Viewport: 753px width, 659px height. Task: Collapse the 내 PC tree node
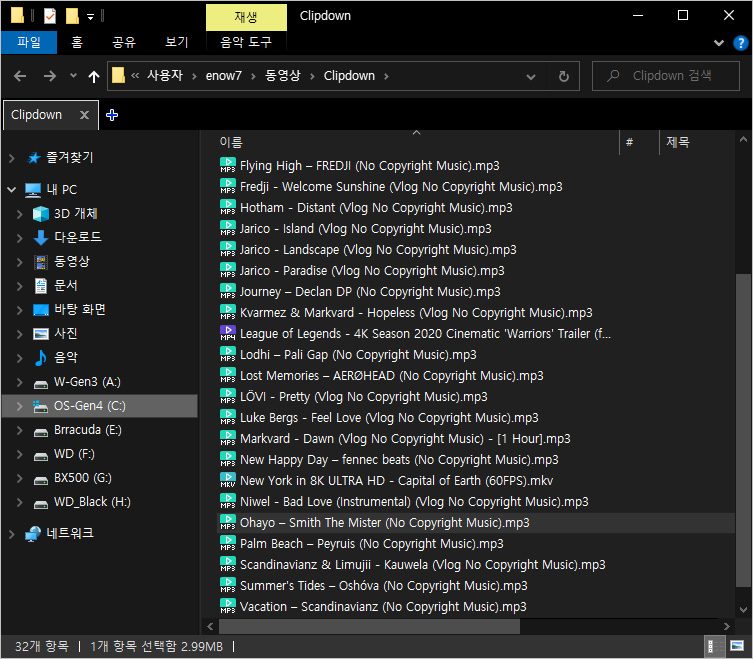(12, 190)
